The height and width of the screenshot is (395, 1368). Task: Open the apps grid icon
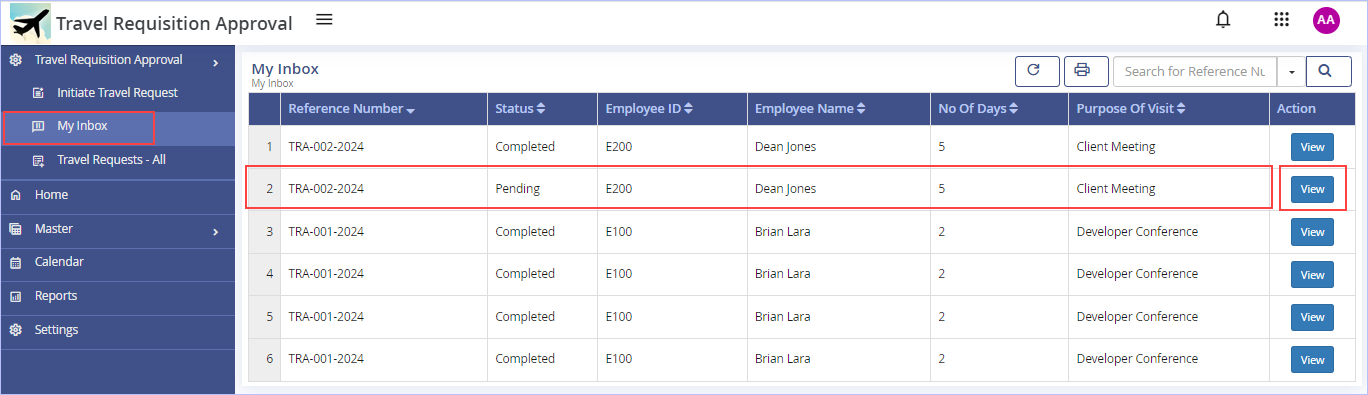click(x=1281, y=20)
